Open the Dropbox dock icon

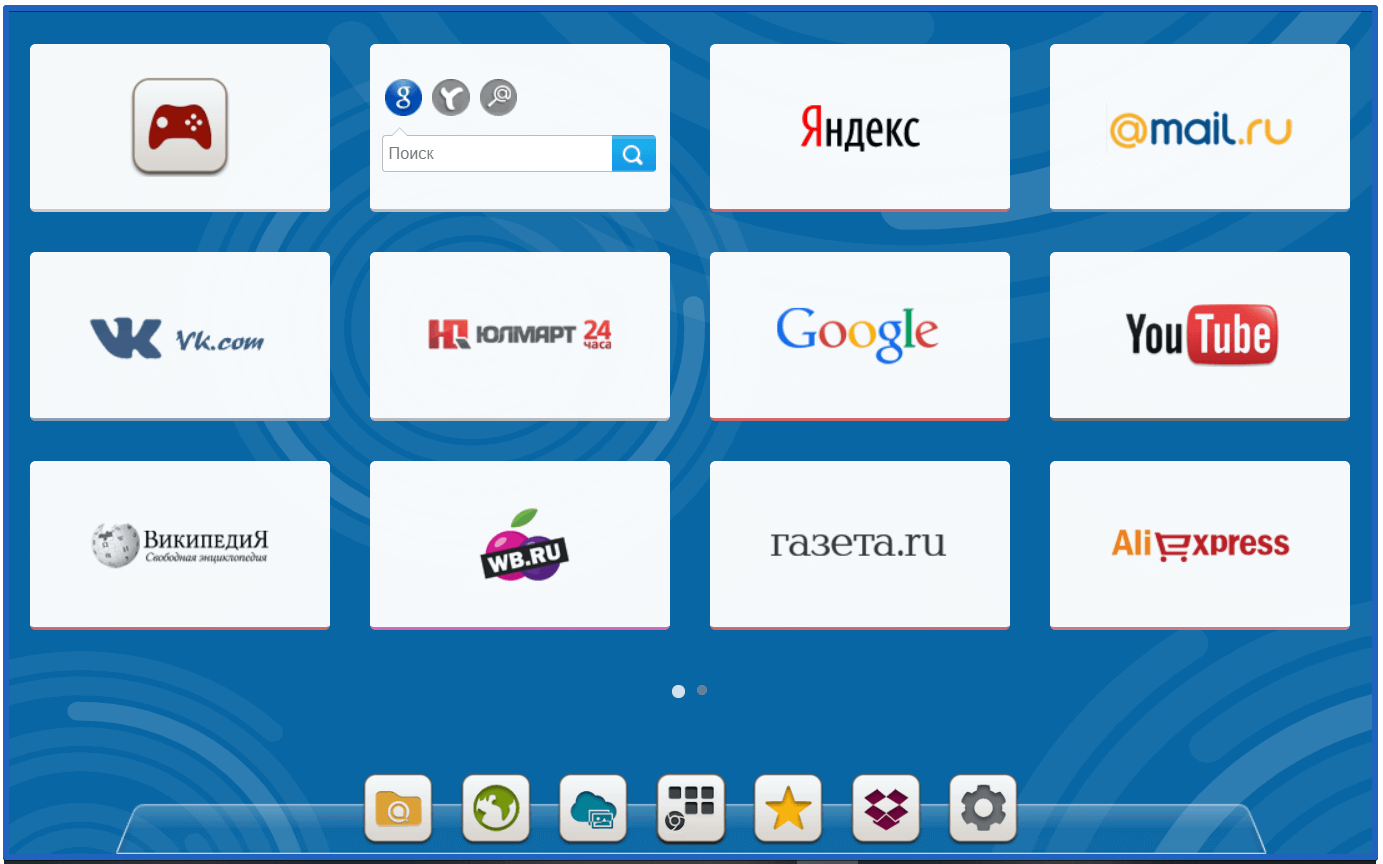pyautogui.click(x=886, y=808)
